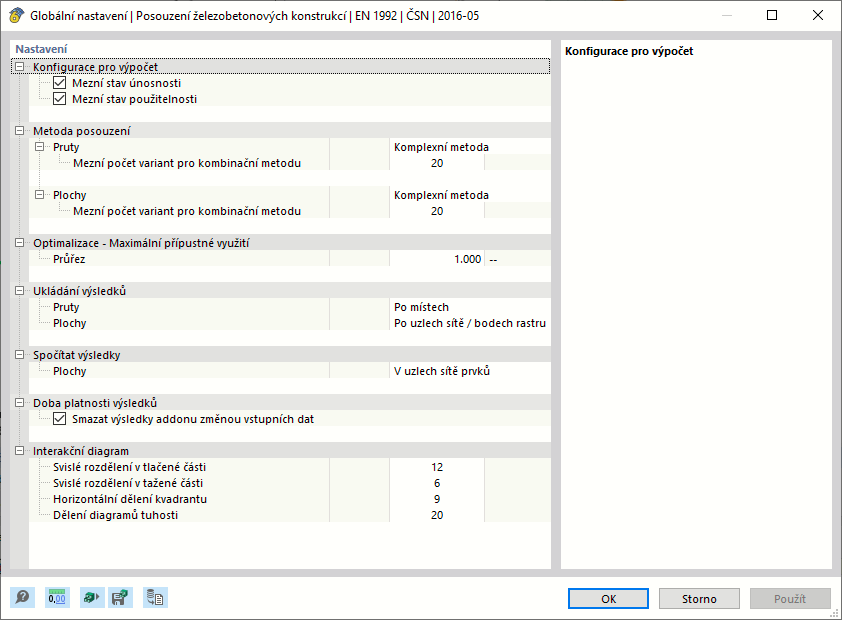Collapse the Plochy subgroup under Metoda posouzení
842x620 pixels.
tap(40, 195)
